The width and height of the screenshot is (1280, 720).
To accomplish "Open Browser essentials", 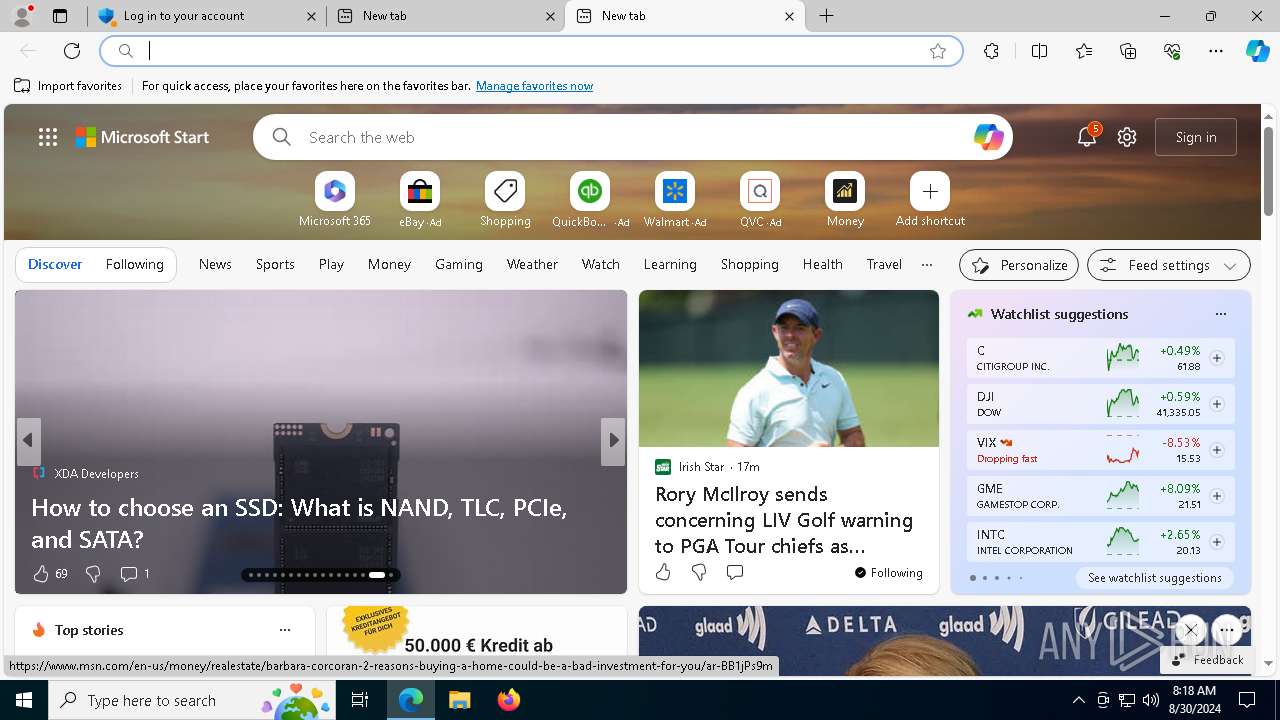I will (1172, 51).
